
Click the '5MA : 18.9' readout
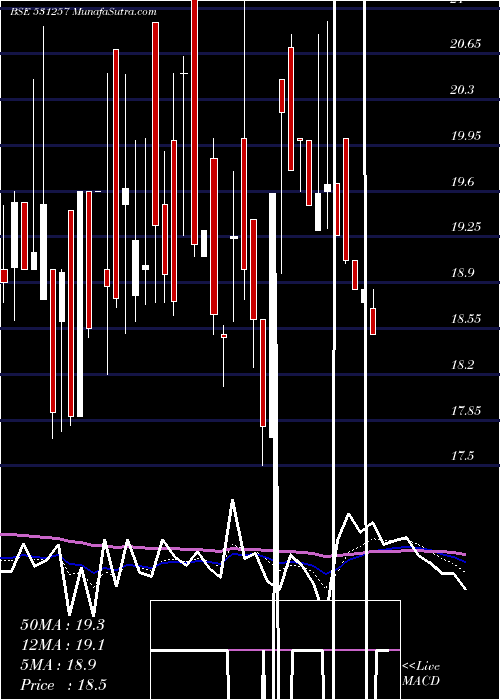[58, 665]
